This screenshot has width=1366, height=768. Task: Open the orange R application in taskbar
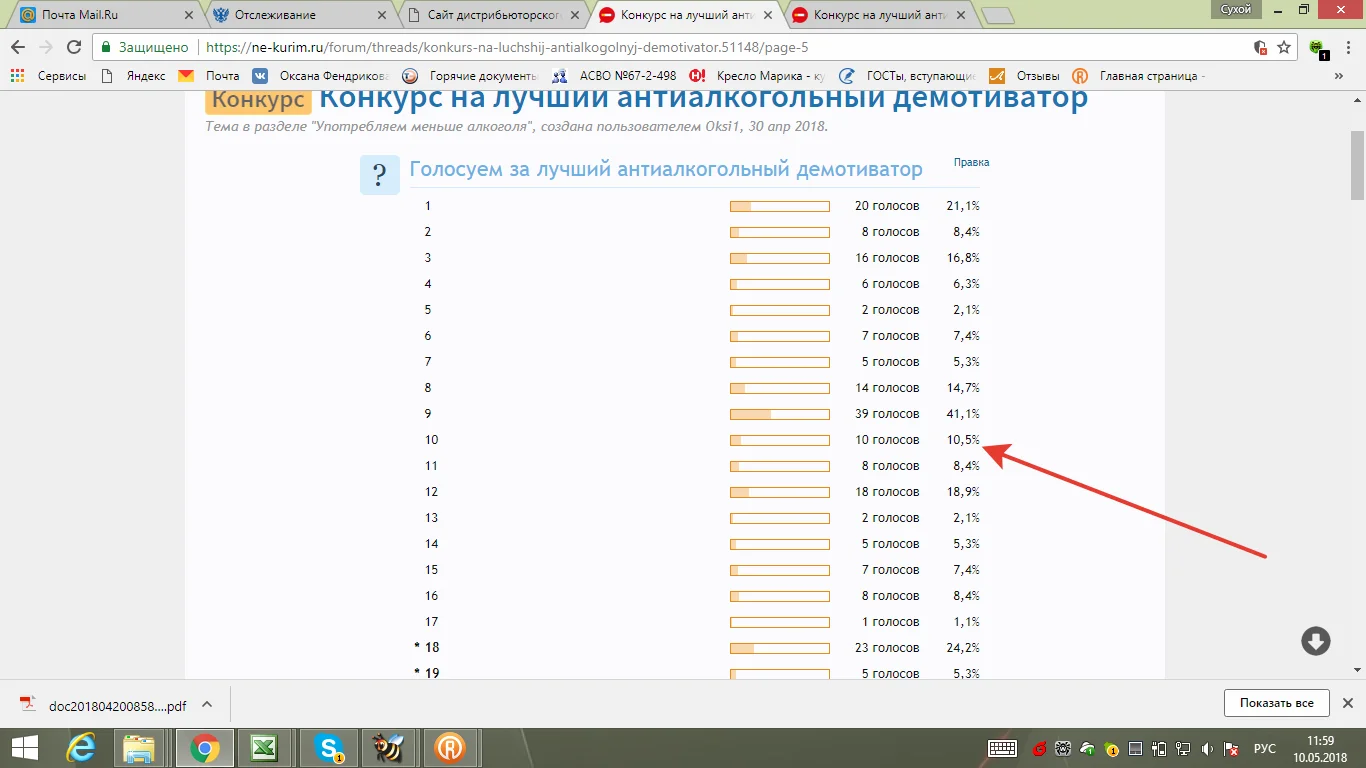coord(450,747)
